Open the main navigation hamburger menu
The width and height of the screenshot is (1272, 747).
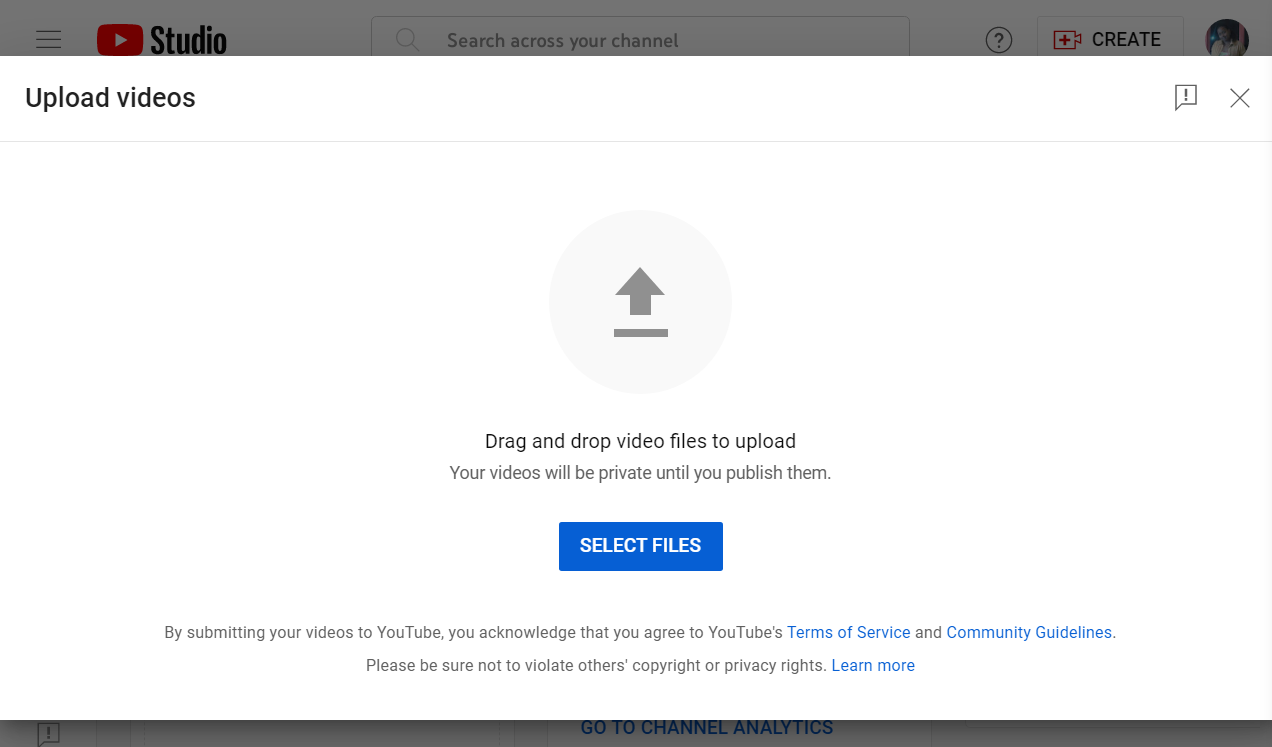(48, 40)
